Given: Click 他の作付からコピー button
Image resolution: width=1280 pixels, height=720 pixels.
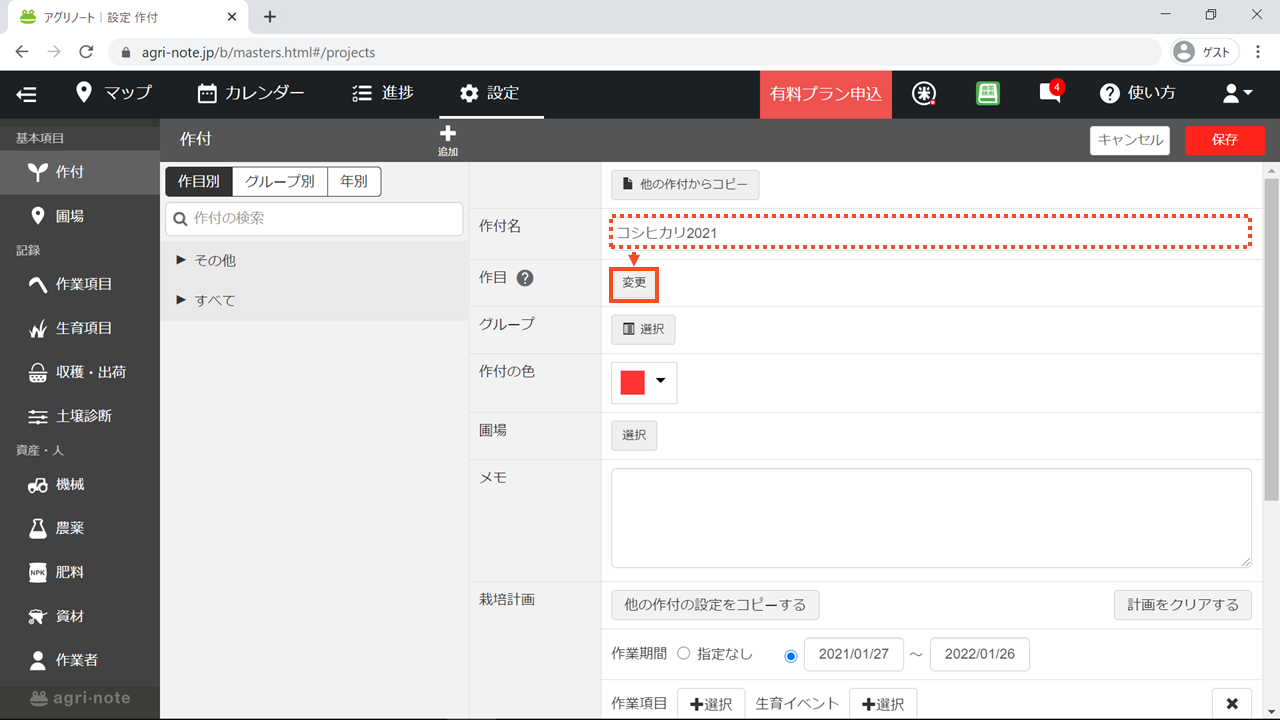Looking at the screenshot, I should [x=685, y=184].
